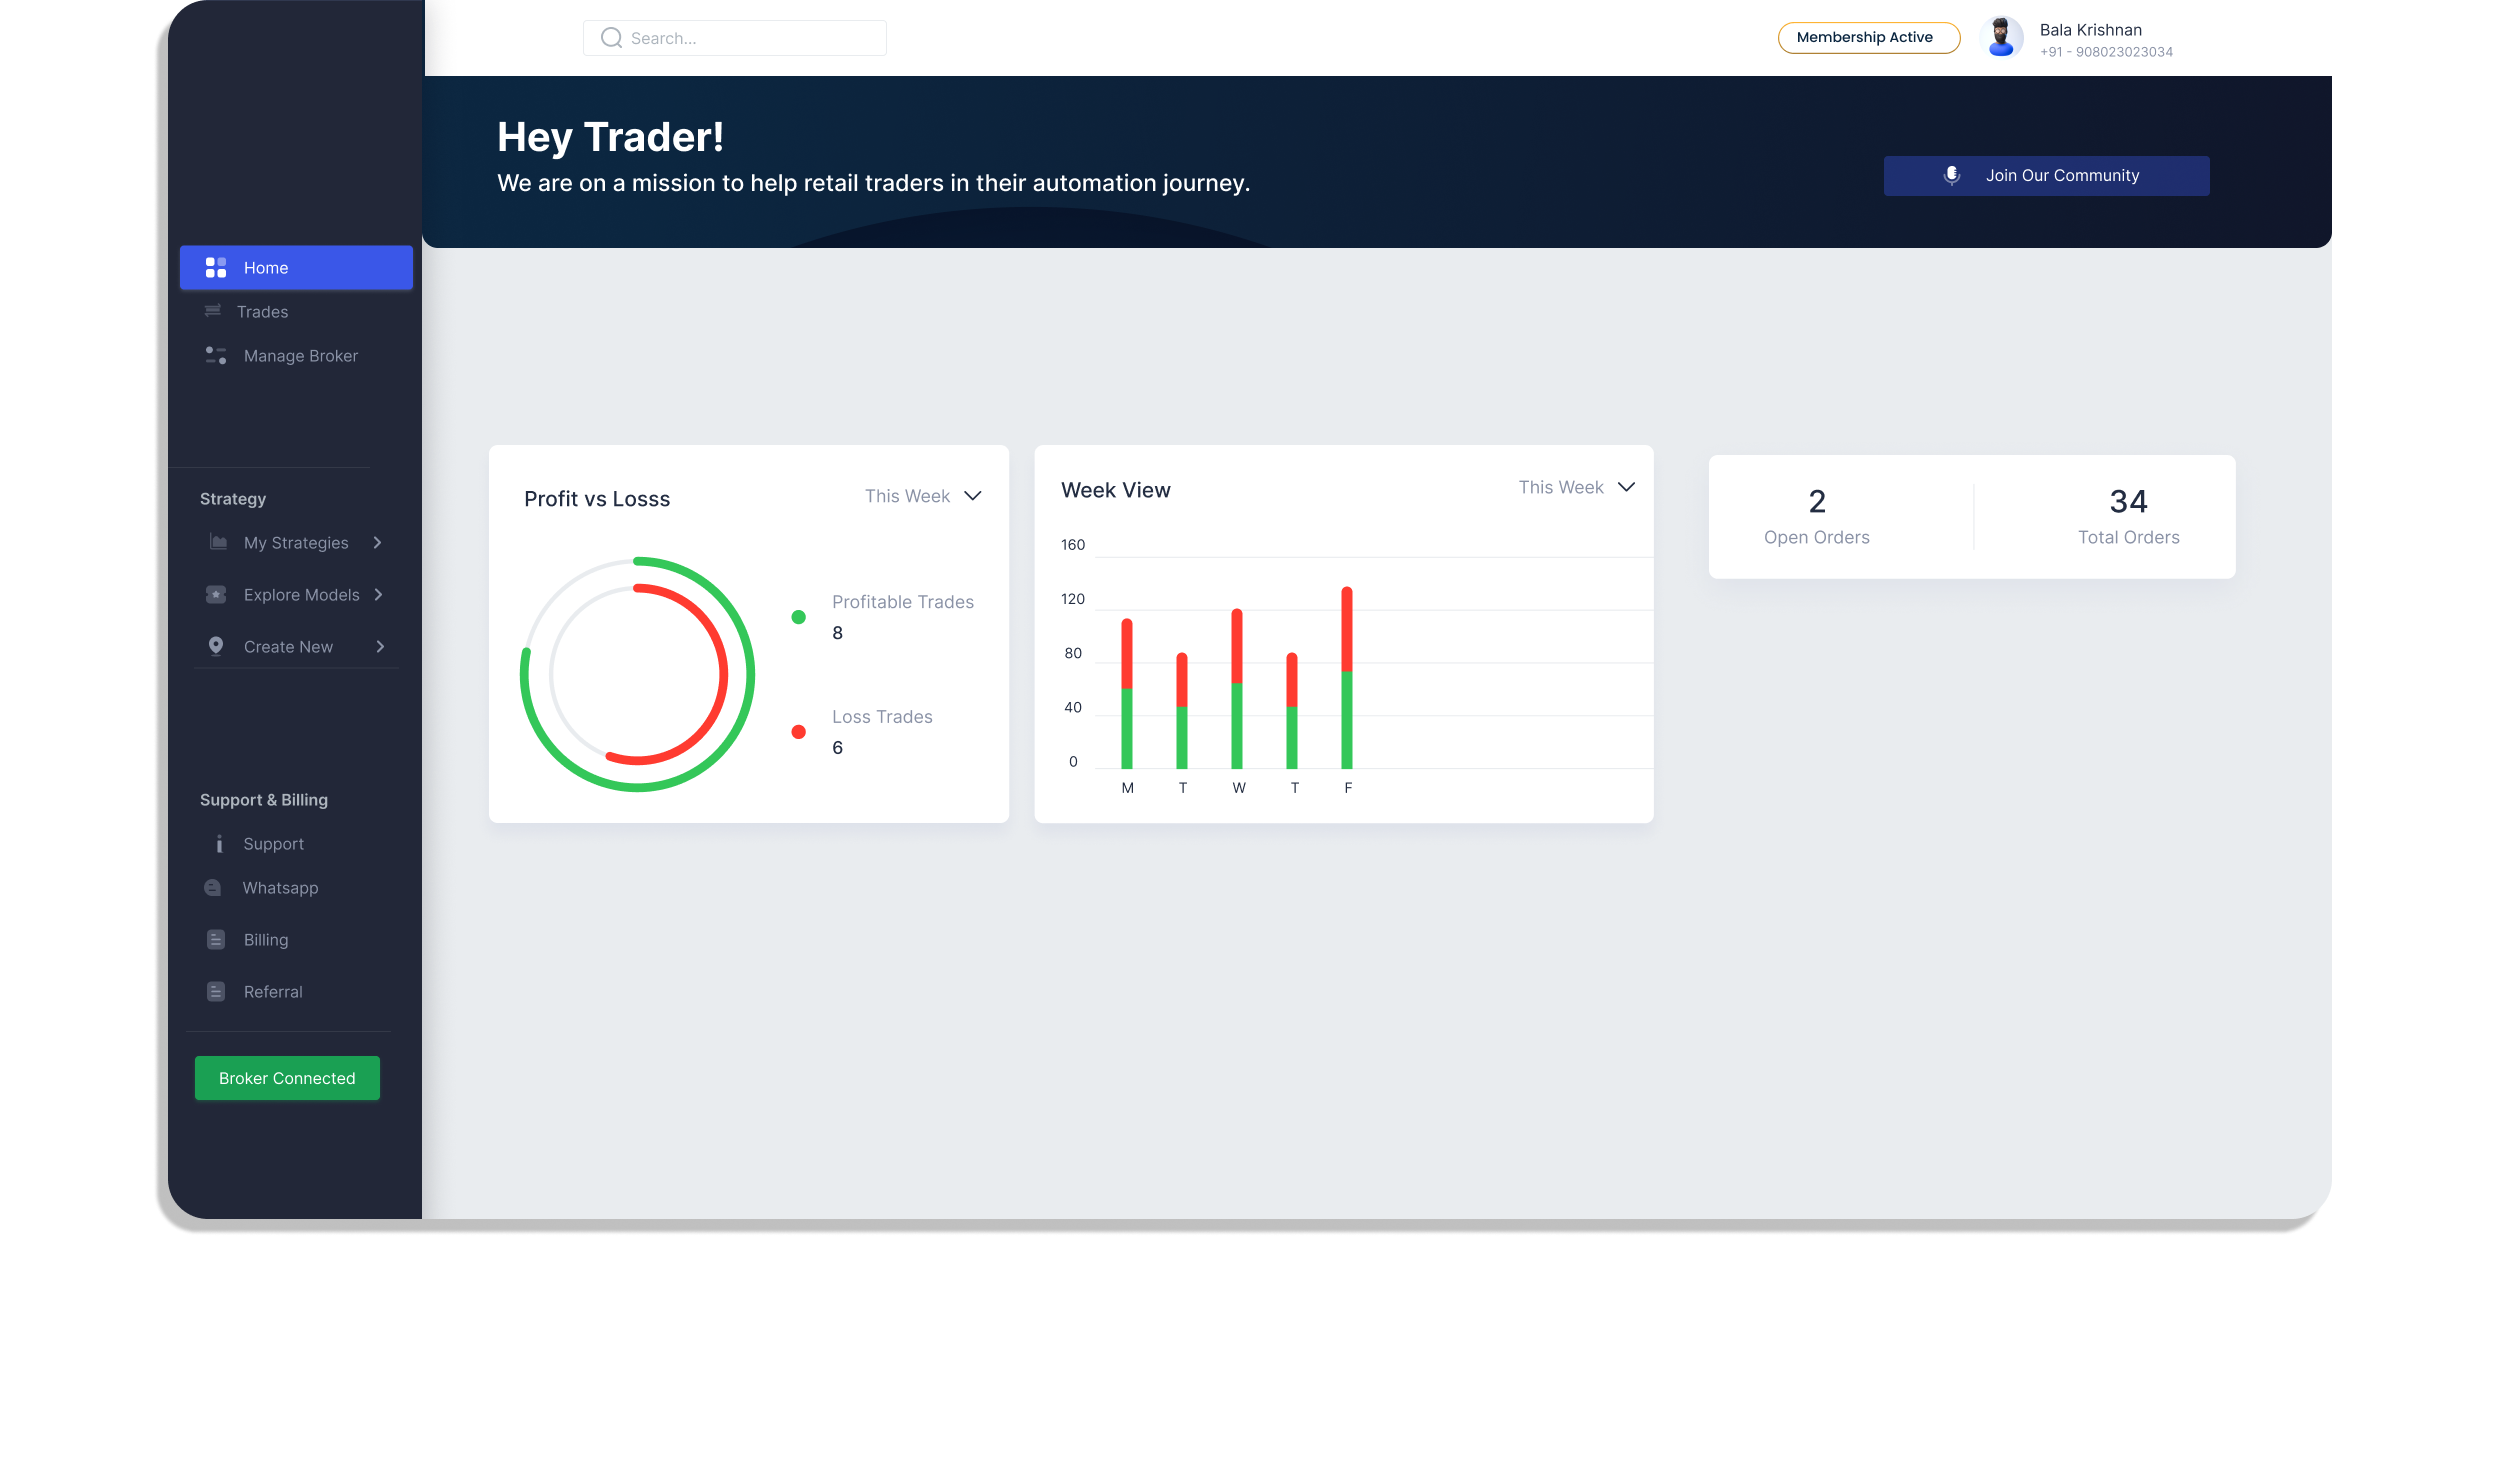Click the microphone icon on community button
Image resolution: width=2500 pixels, height=1460 pixels.
1951,176
